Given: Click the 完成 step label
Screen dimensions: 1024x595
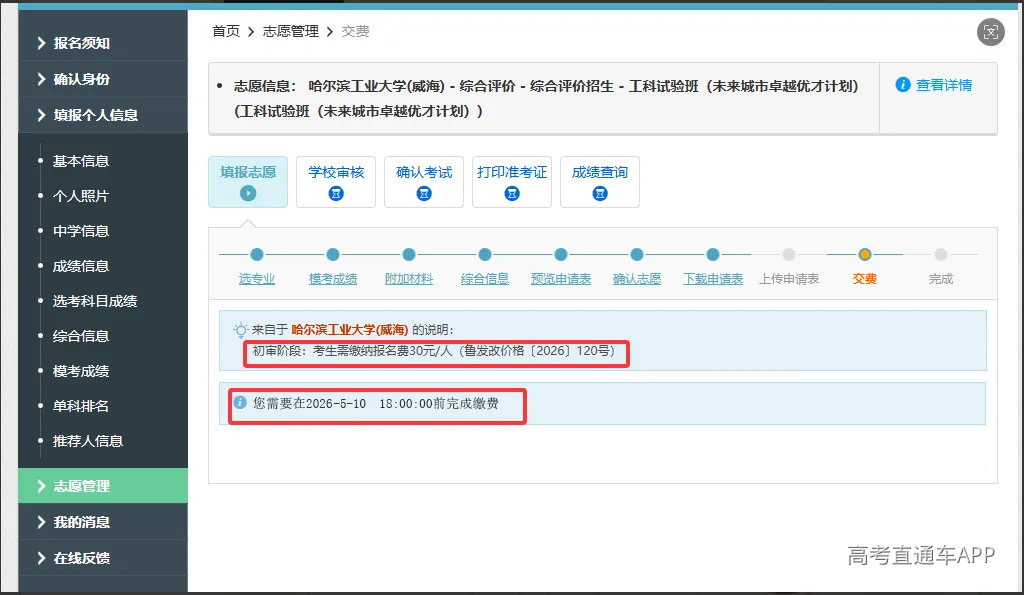Looking at the screenshot, I should tap(941, 279).
